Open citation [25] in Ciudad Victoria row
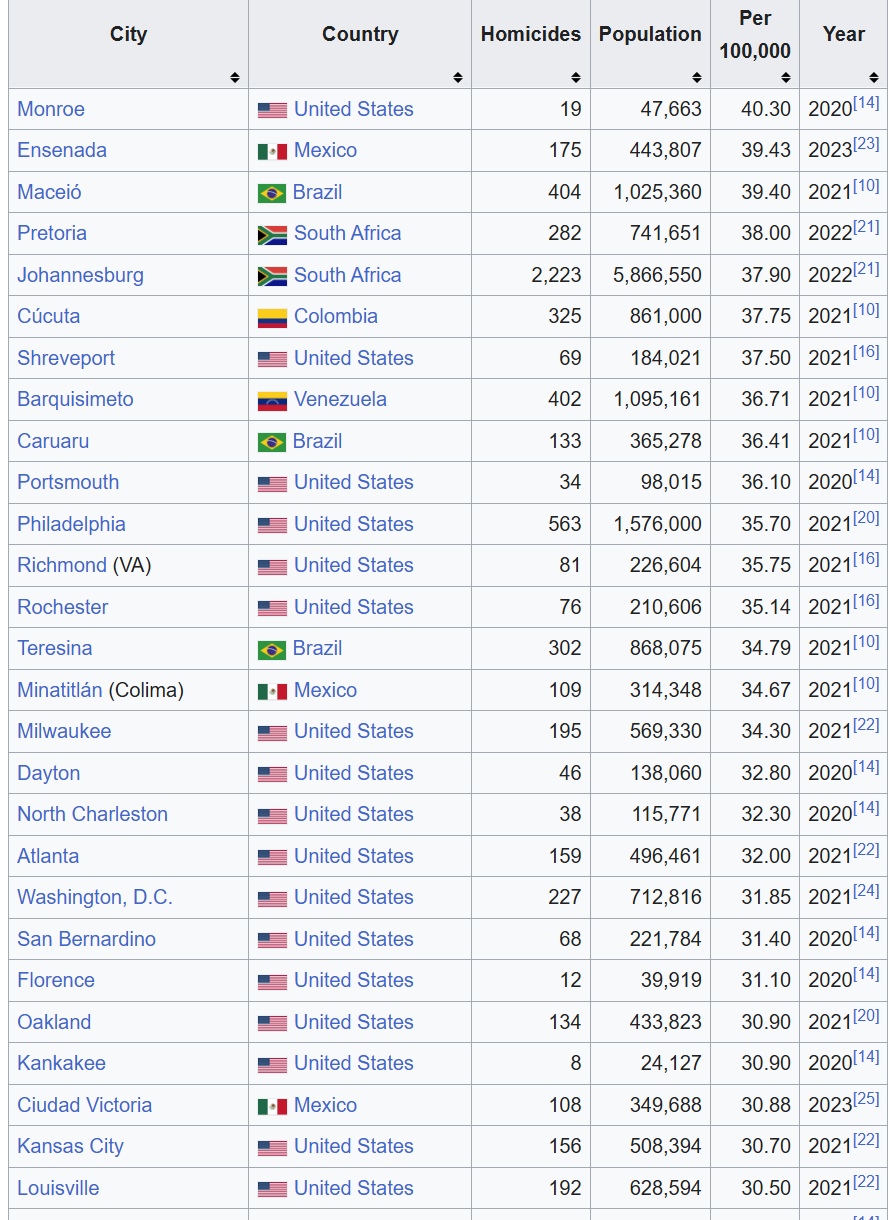 point(866,1099)
